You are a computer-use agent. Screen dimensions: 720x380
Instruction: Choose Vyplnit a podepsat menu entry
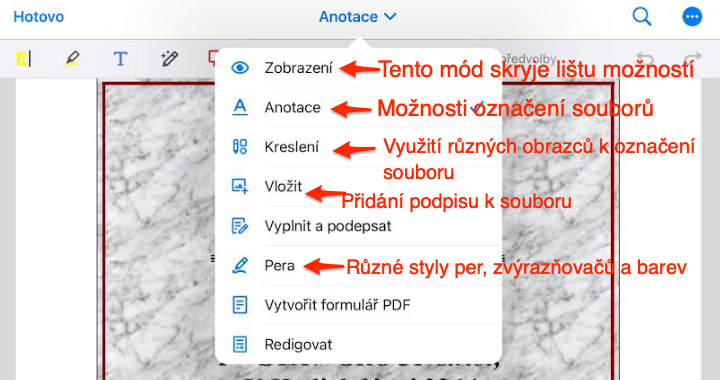358,226
